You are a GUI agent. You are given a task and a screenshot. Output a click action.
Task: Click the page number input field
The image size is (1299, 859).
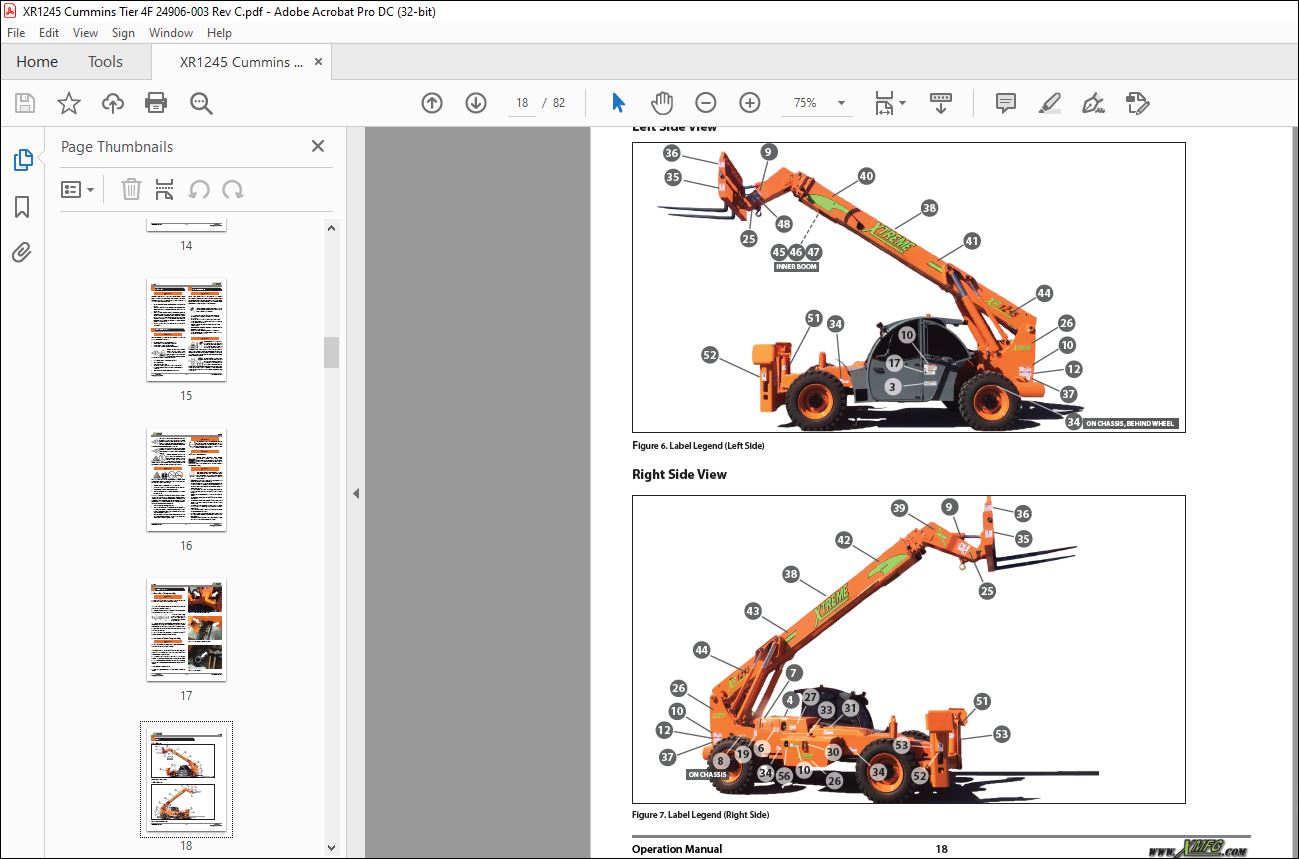point(523,103)
